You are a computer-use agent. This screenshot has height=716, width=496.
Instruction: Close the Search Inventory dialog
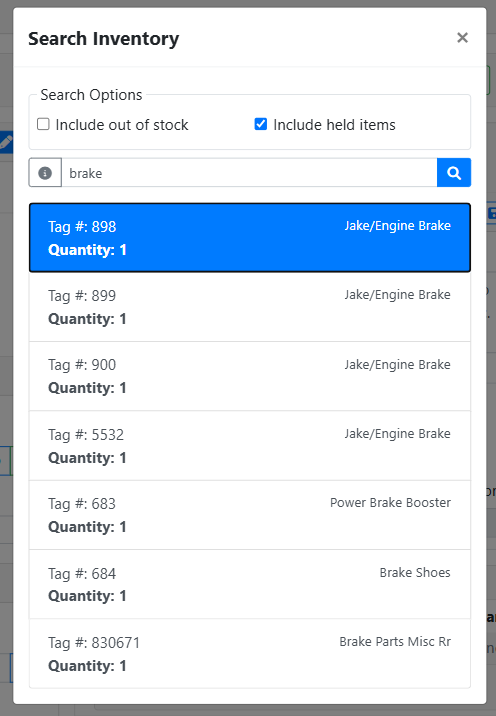click(462, 38)
